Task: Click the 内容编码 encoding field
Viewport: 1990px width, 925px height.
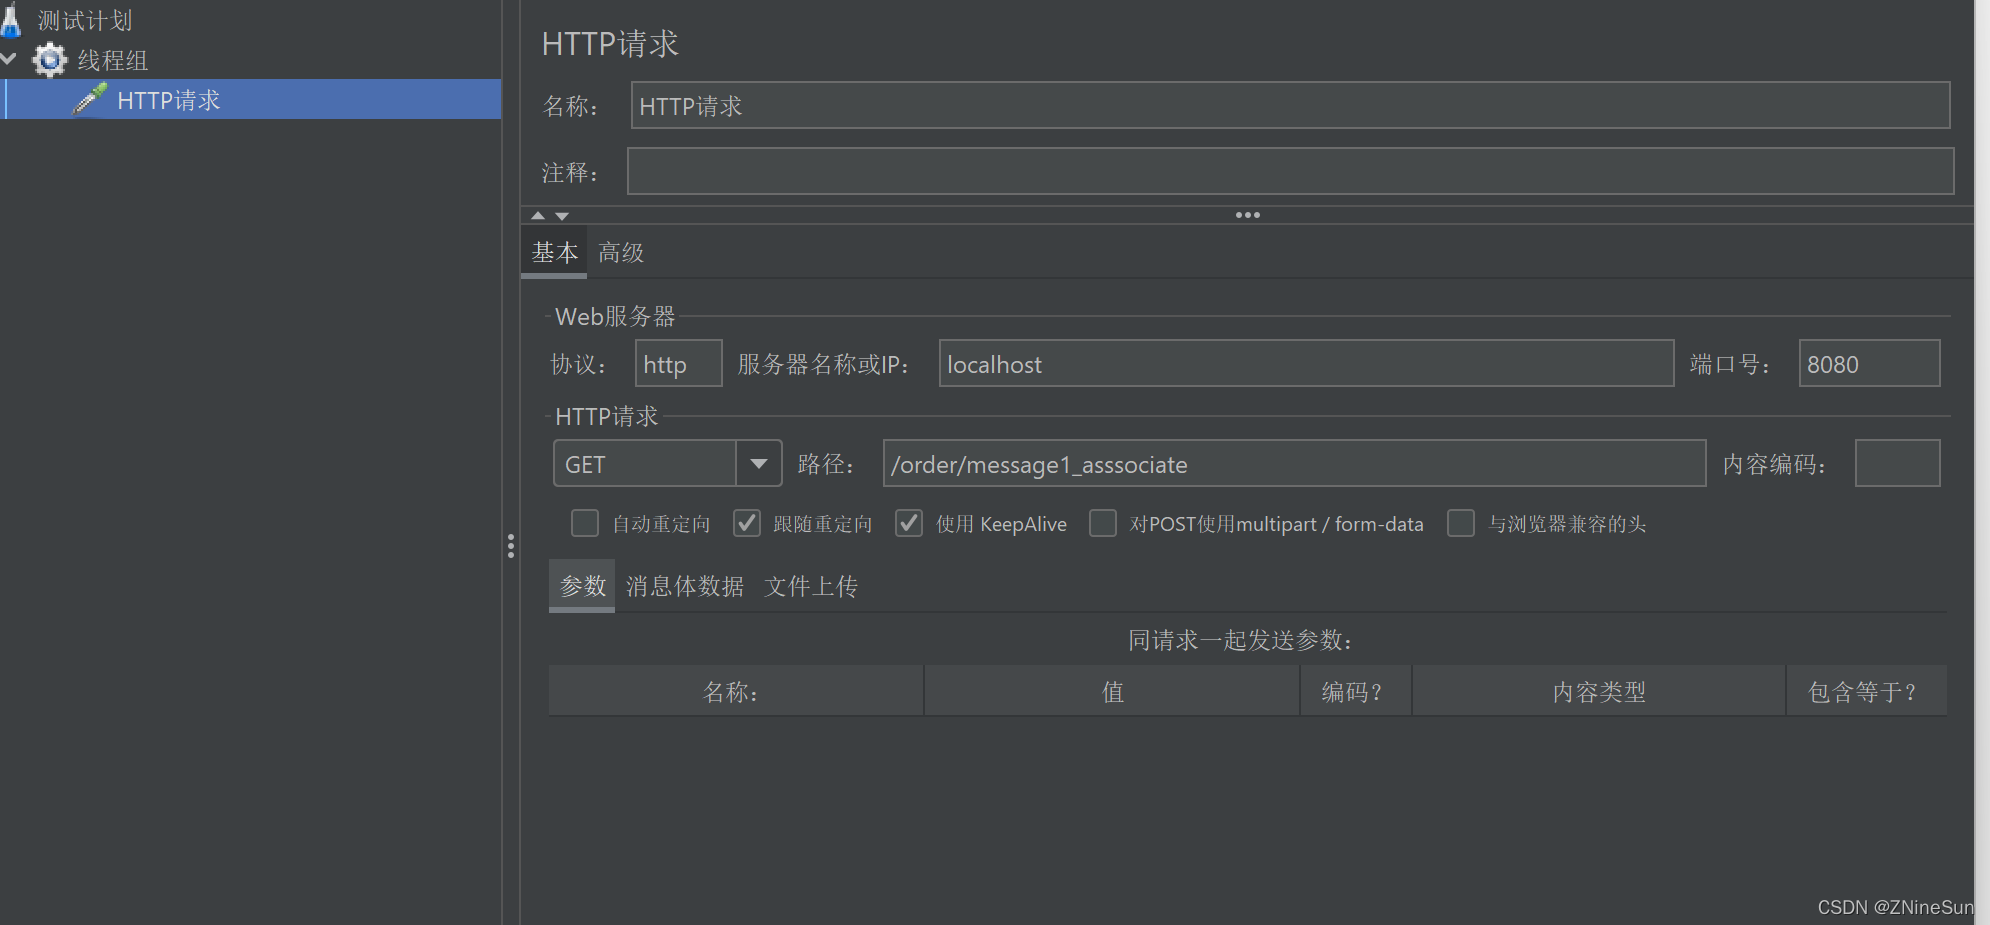Action: pyautogui.click(x=1897, y=463)
